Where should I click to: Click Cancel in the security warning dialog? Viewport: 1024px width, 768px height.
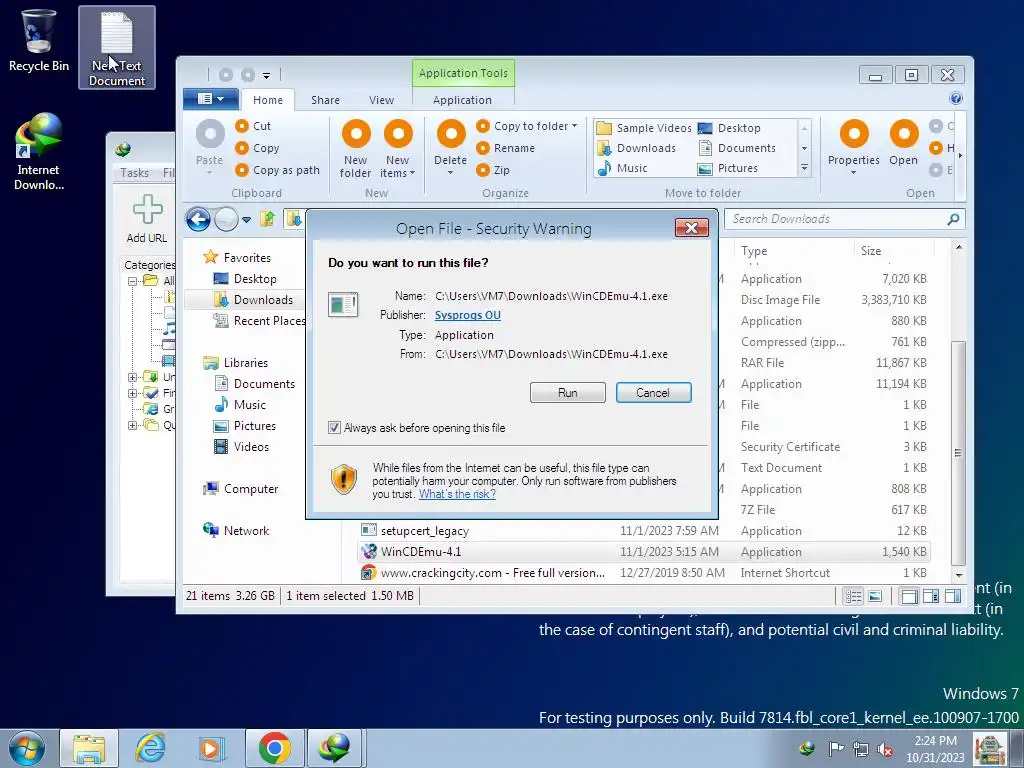[653, 392]
